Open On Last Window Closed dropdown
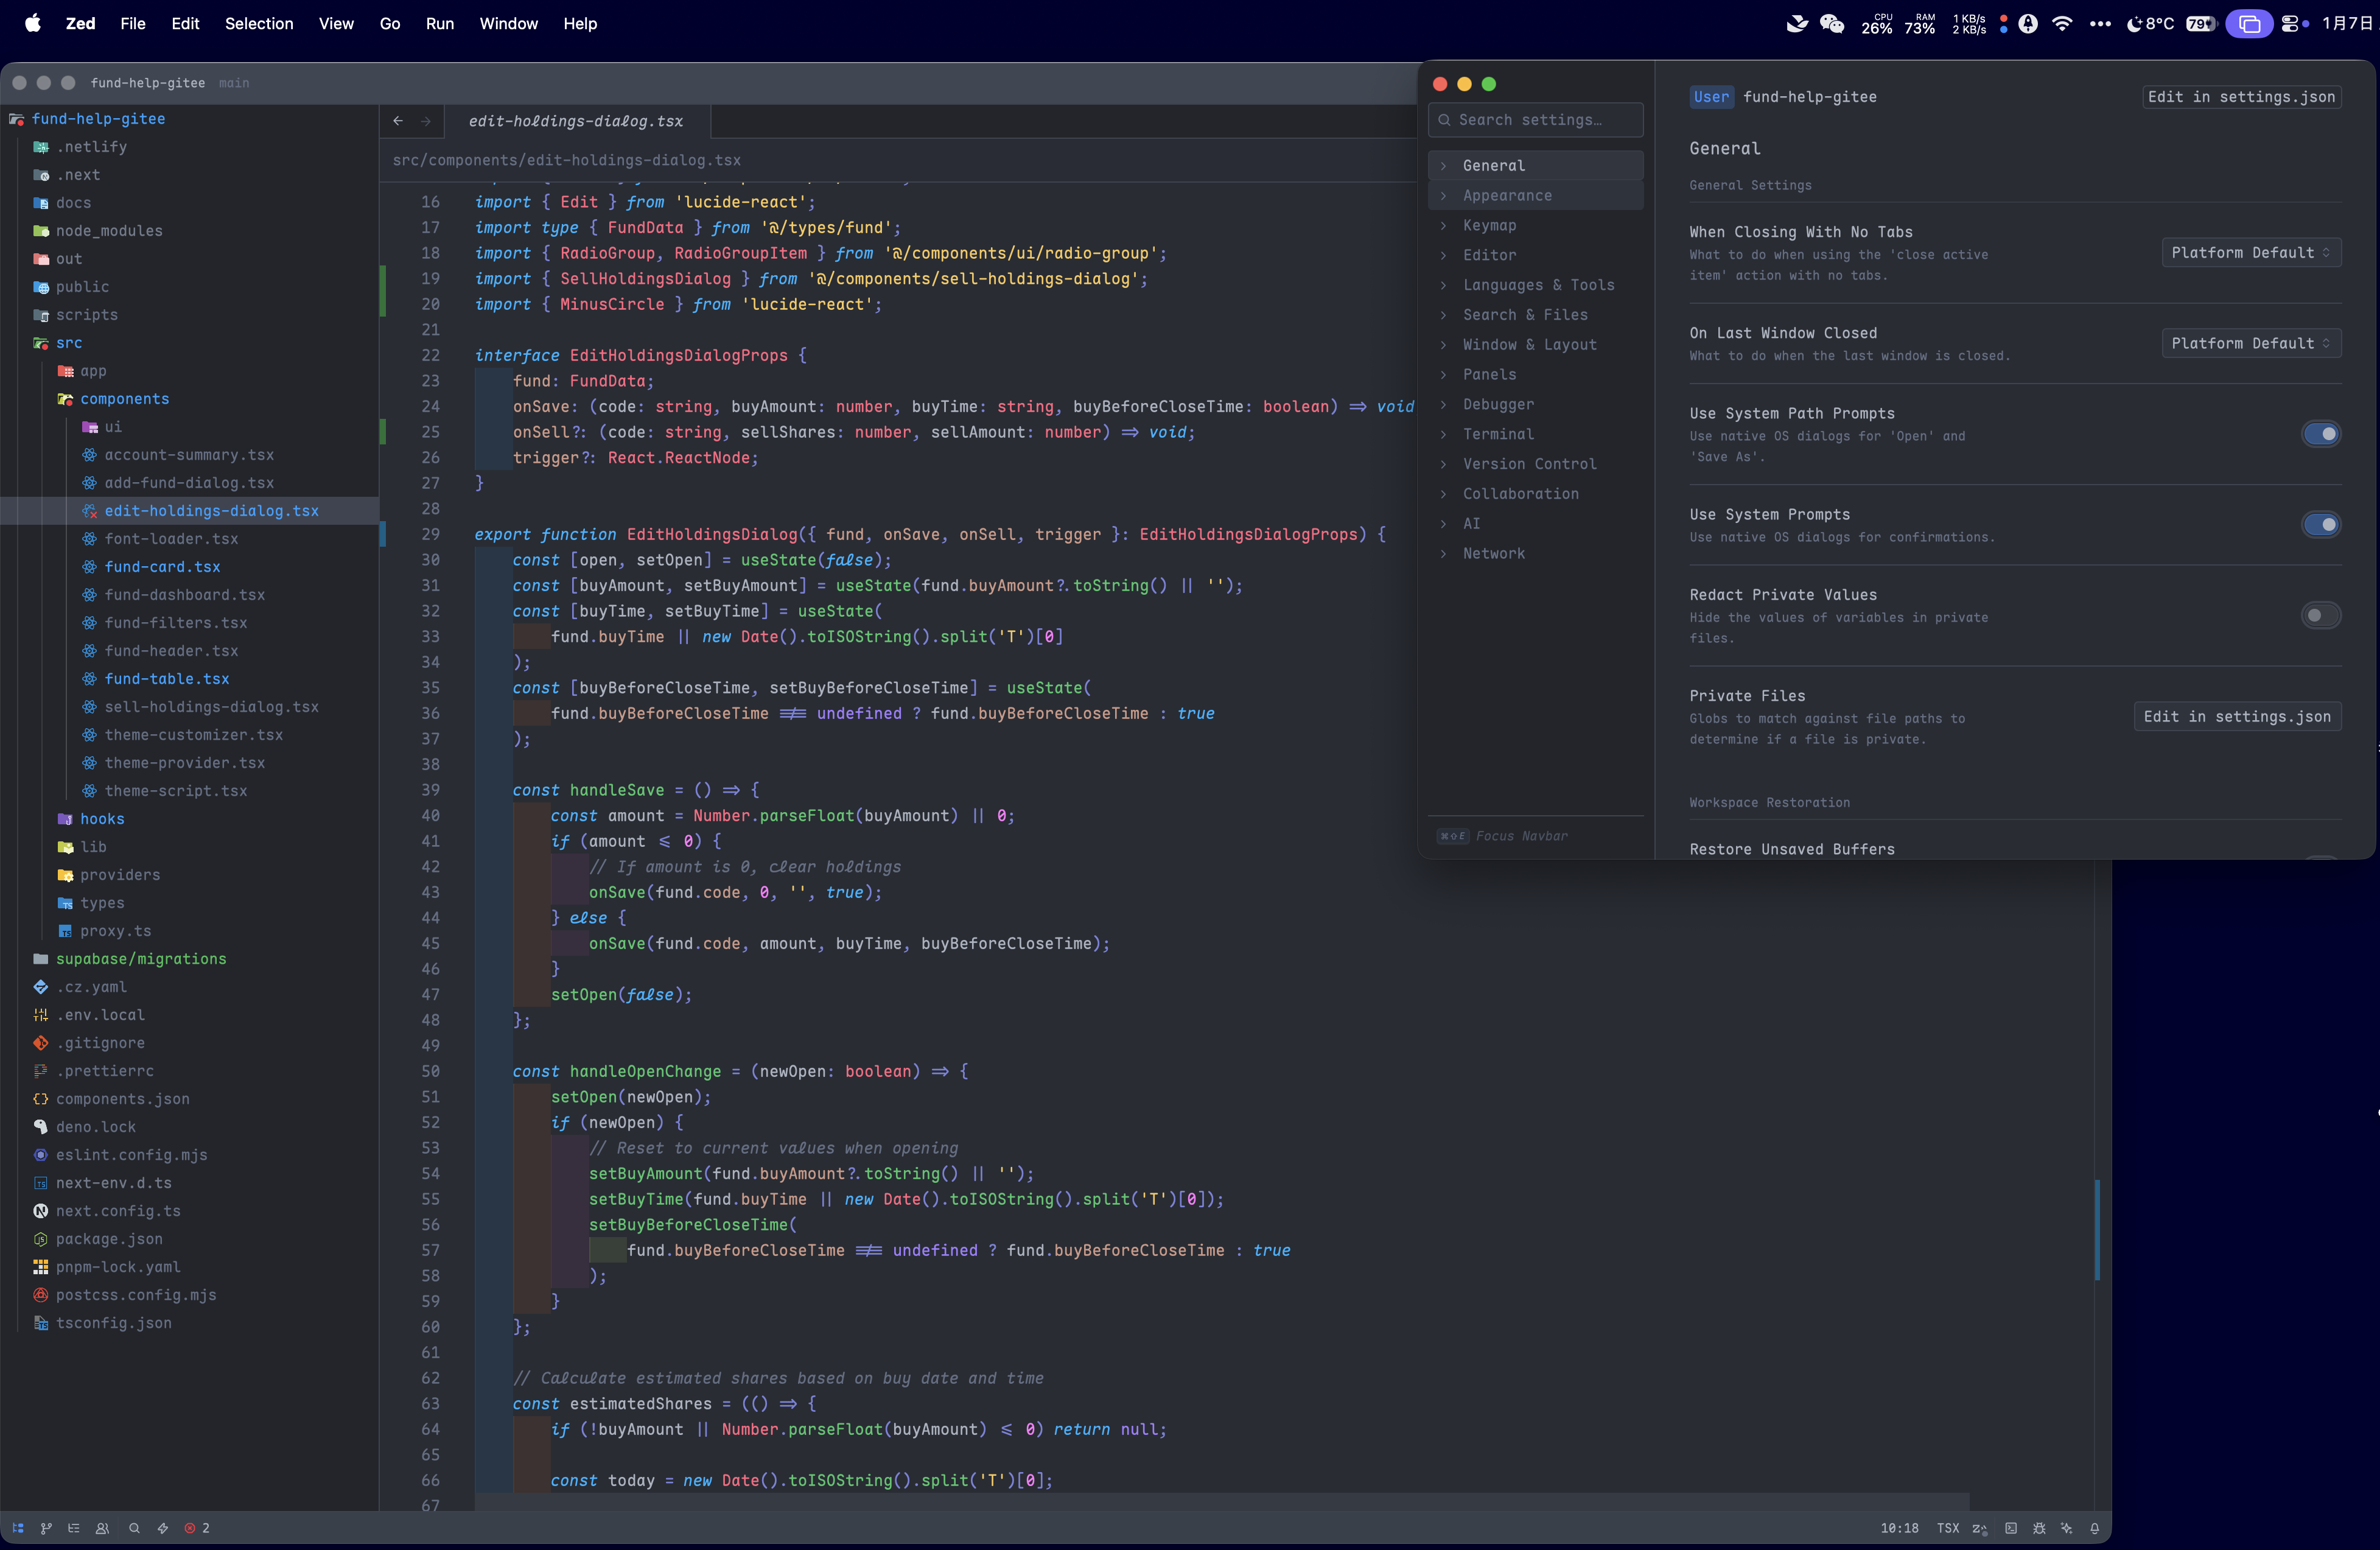The height and width of the screenshot is (1550, 2380). point(2250,343)
